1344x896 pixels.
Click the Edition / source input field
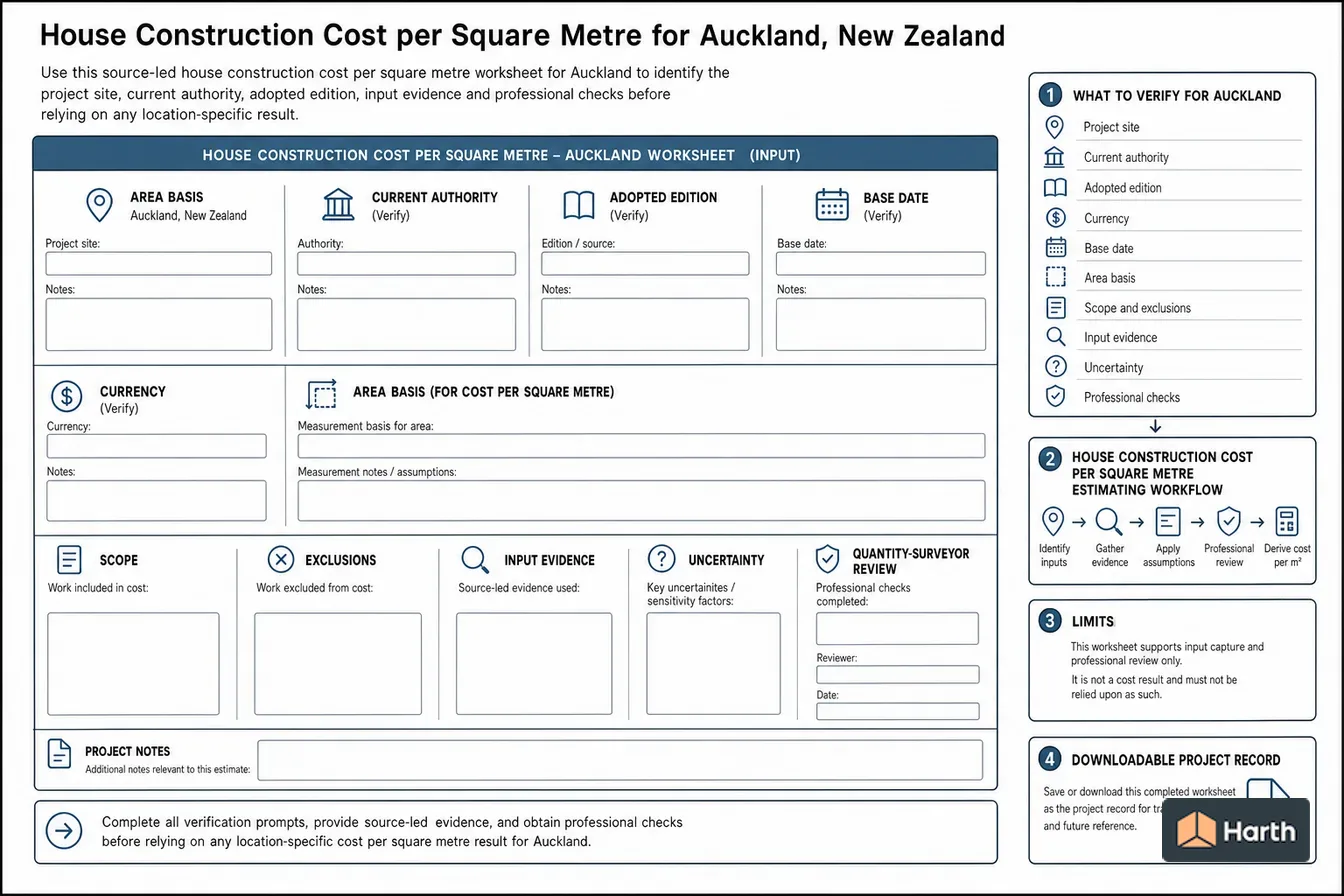point(645,263)
